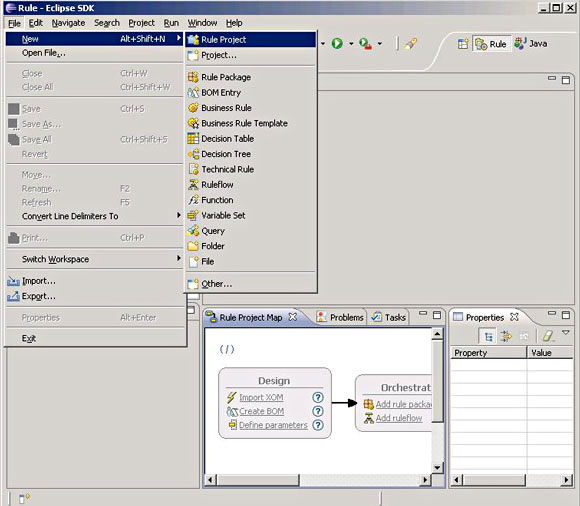Click the External Tools run icon in toolbar
Viewport: 580px width, 506px height.
click(365, 44)
